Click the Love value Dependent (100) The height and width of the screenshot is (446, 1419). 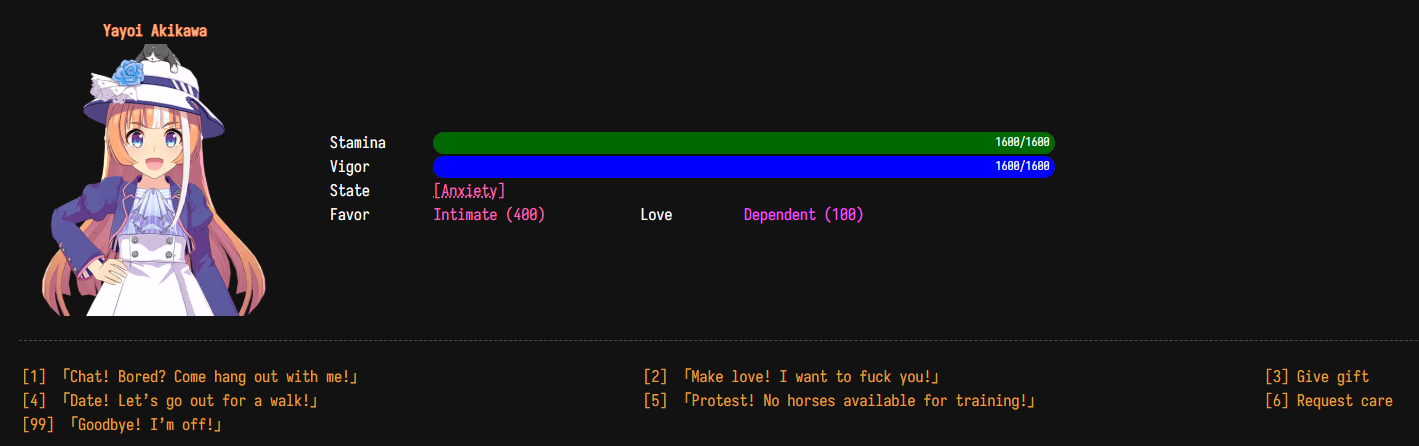pos(804,215)
